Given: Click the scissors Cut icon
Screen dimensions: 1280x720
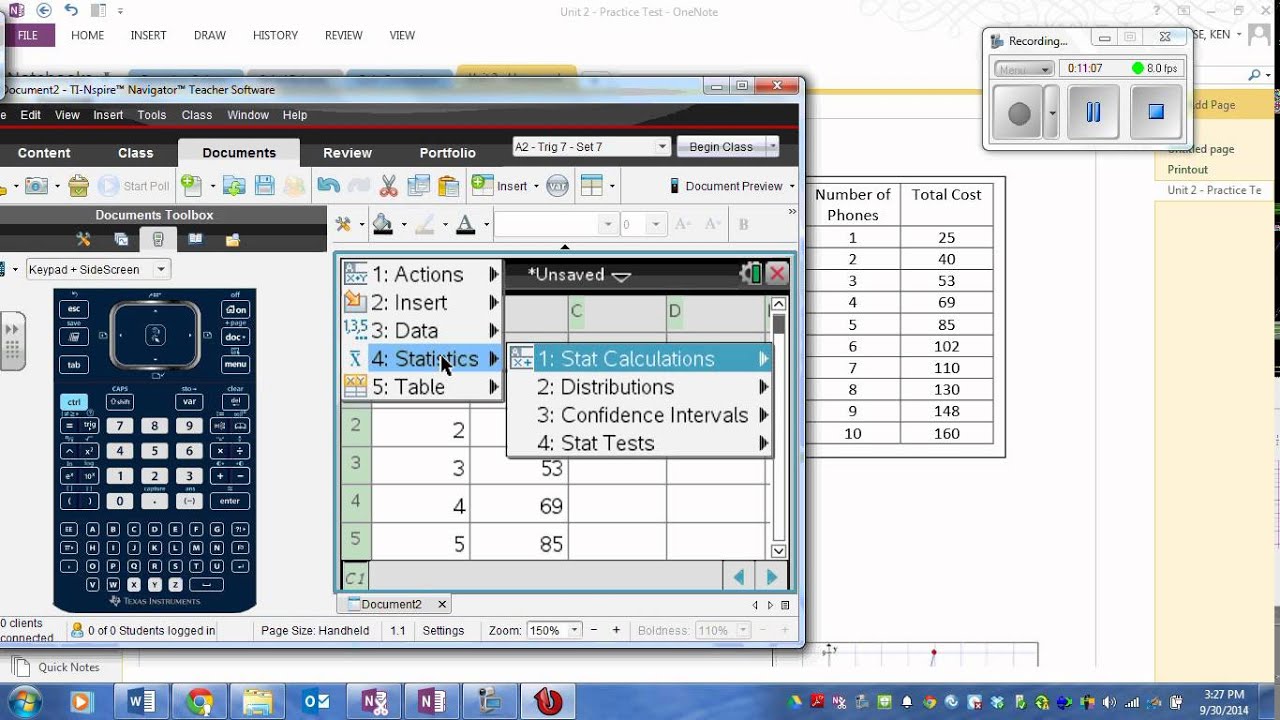Looking at the screenshot, I should pyautogui.click(x=389, y=186).
